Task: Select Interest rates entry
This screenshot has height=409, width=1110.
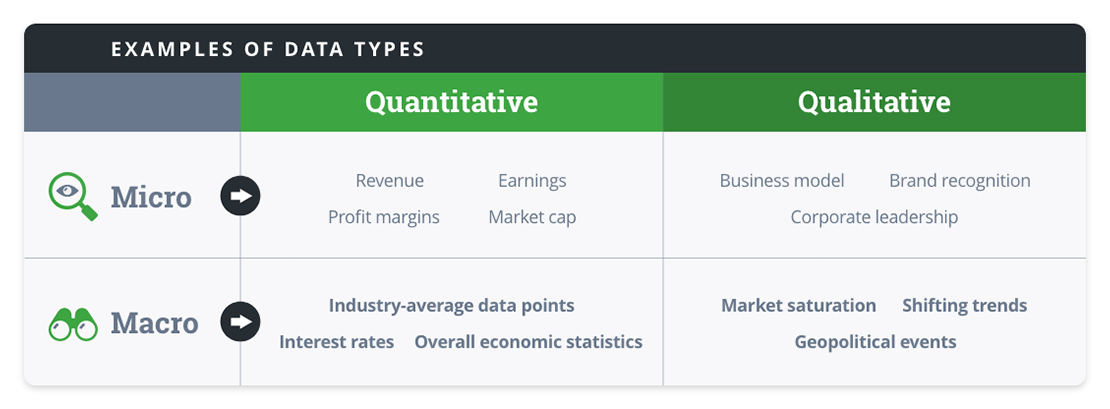Action: tap(336, 342)
